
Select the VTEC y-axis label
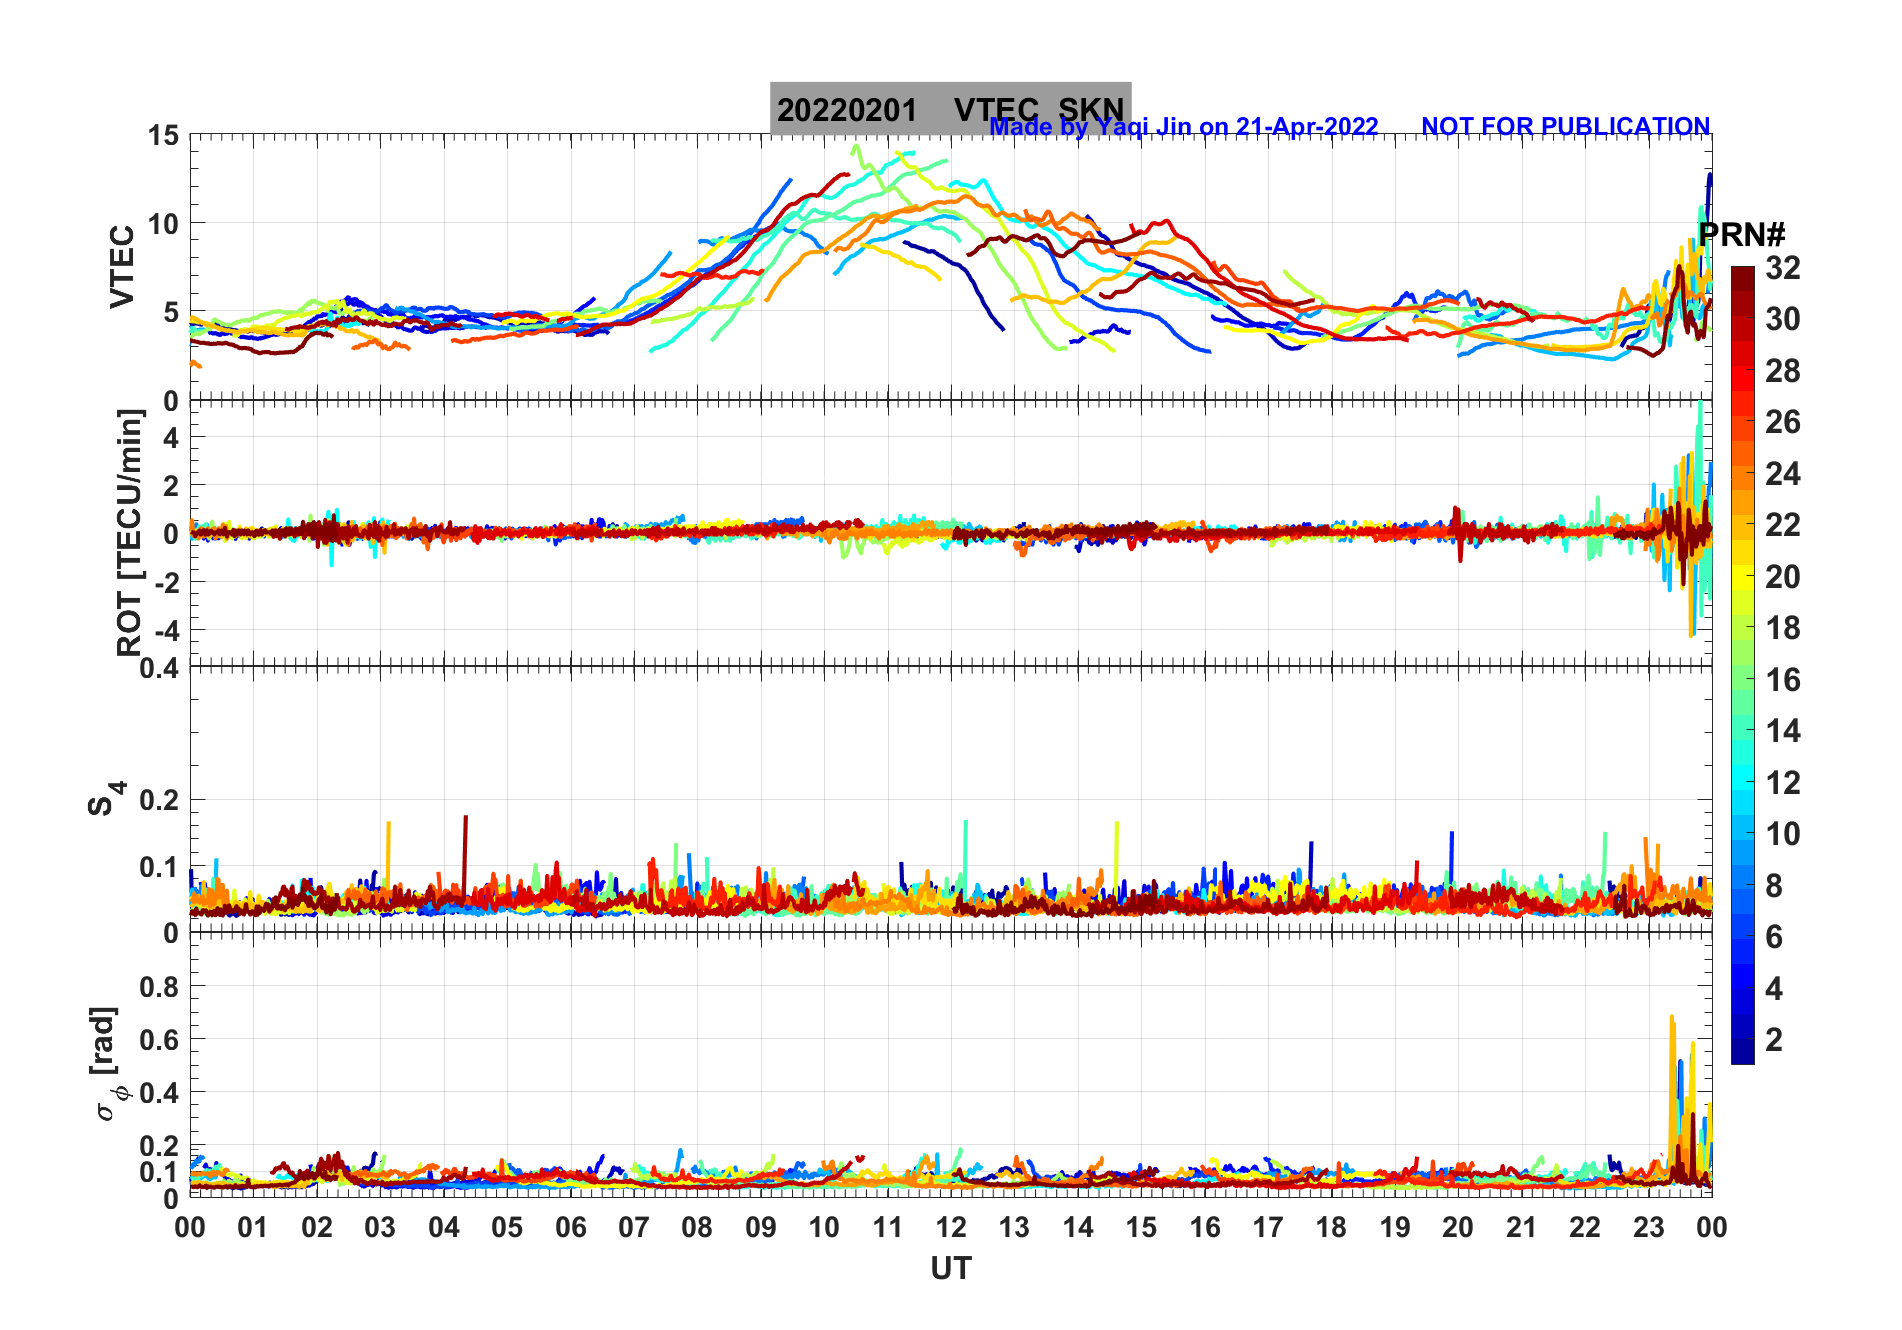(x=122, y=267)
